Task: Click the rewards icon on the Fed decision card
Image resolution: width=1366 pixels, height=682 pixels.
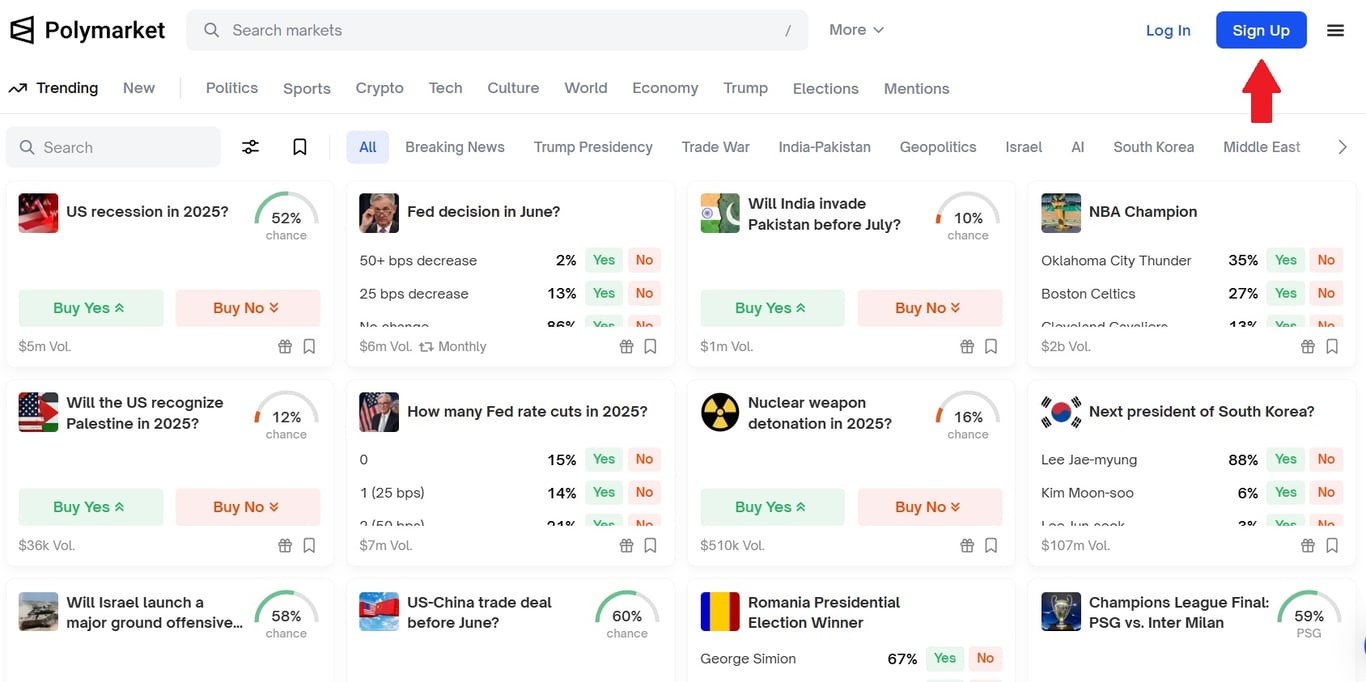Action: point(626,346)
